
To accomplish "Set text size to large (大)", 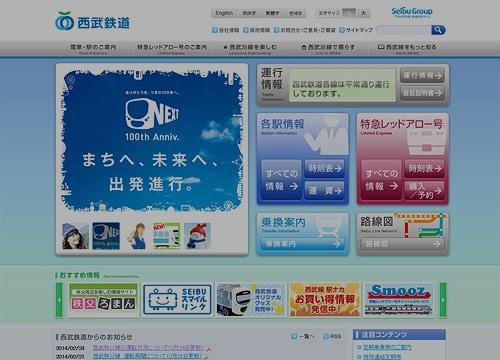I will coord(363,13).
